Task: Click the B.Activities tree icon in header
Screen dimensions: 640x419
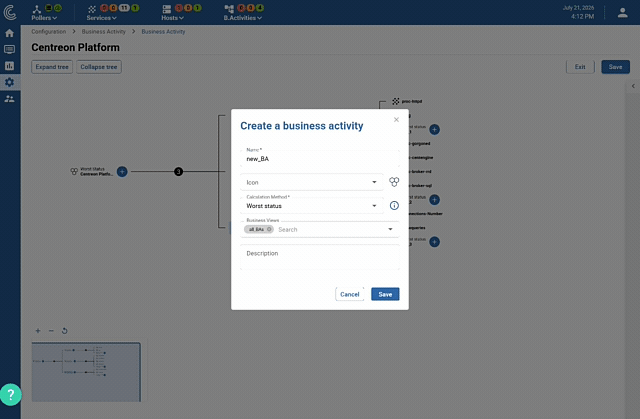Action: 229,9
